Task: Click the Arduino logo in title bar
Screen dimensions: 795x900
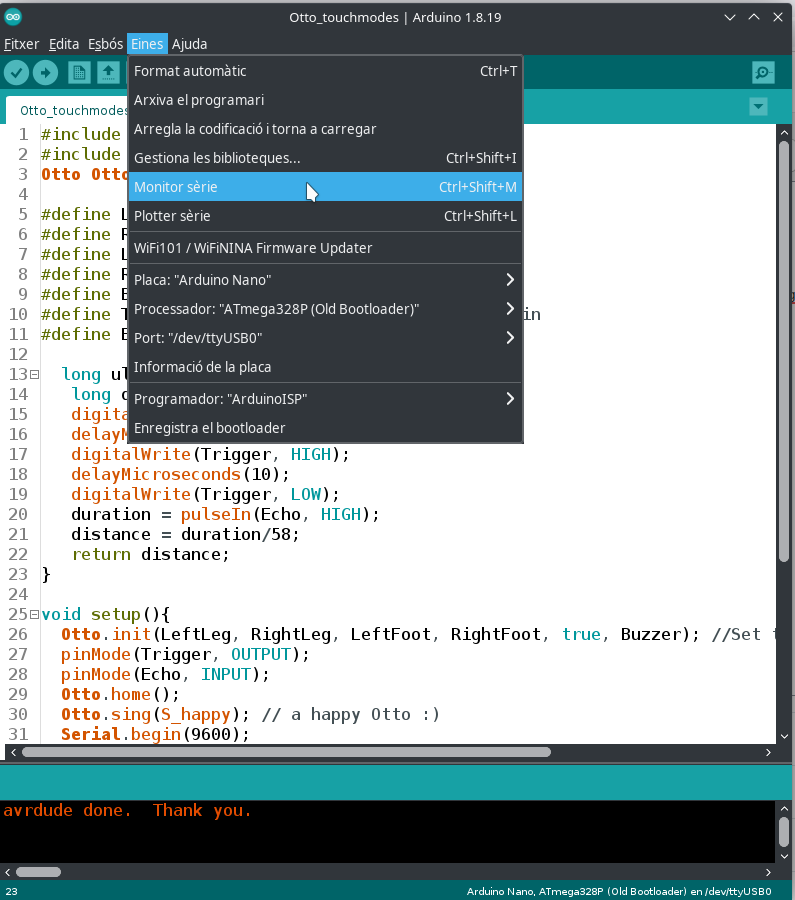Action: click(x=13, y=17)
